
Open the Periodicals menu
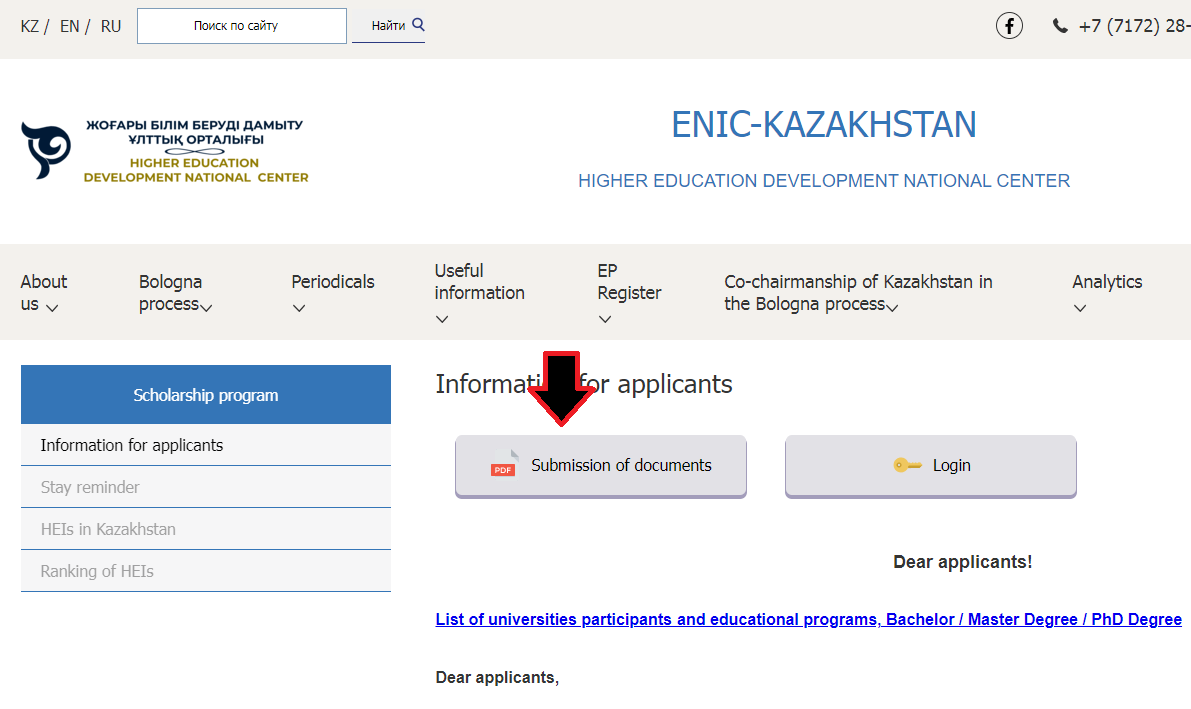(x=333, y=293)
